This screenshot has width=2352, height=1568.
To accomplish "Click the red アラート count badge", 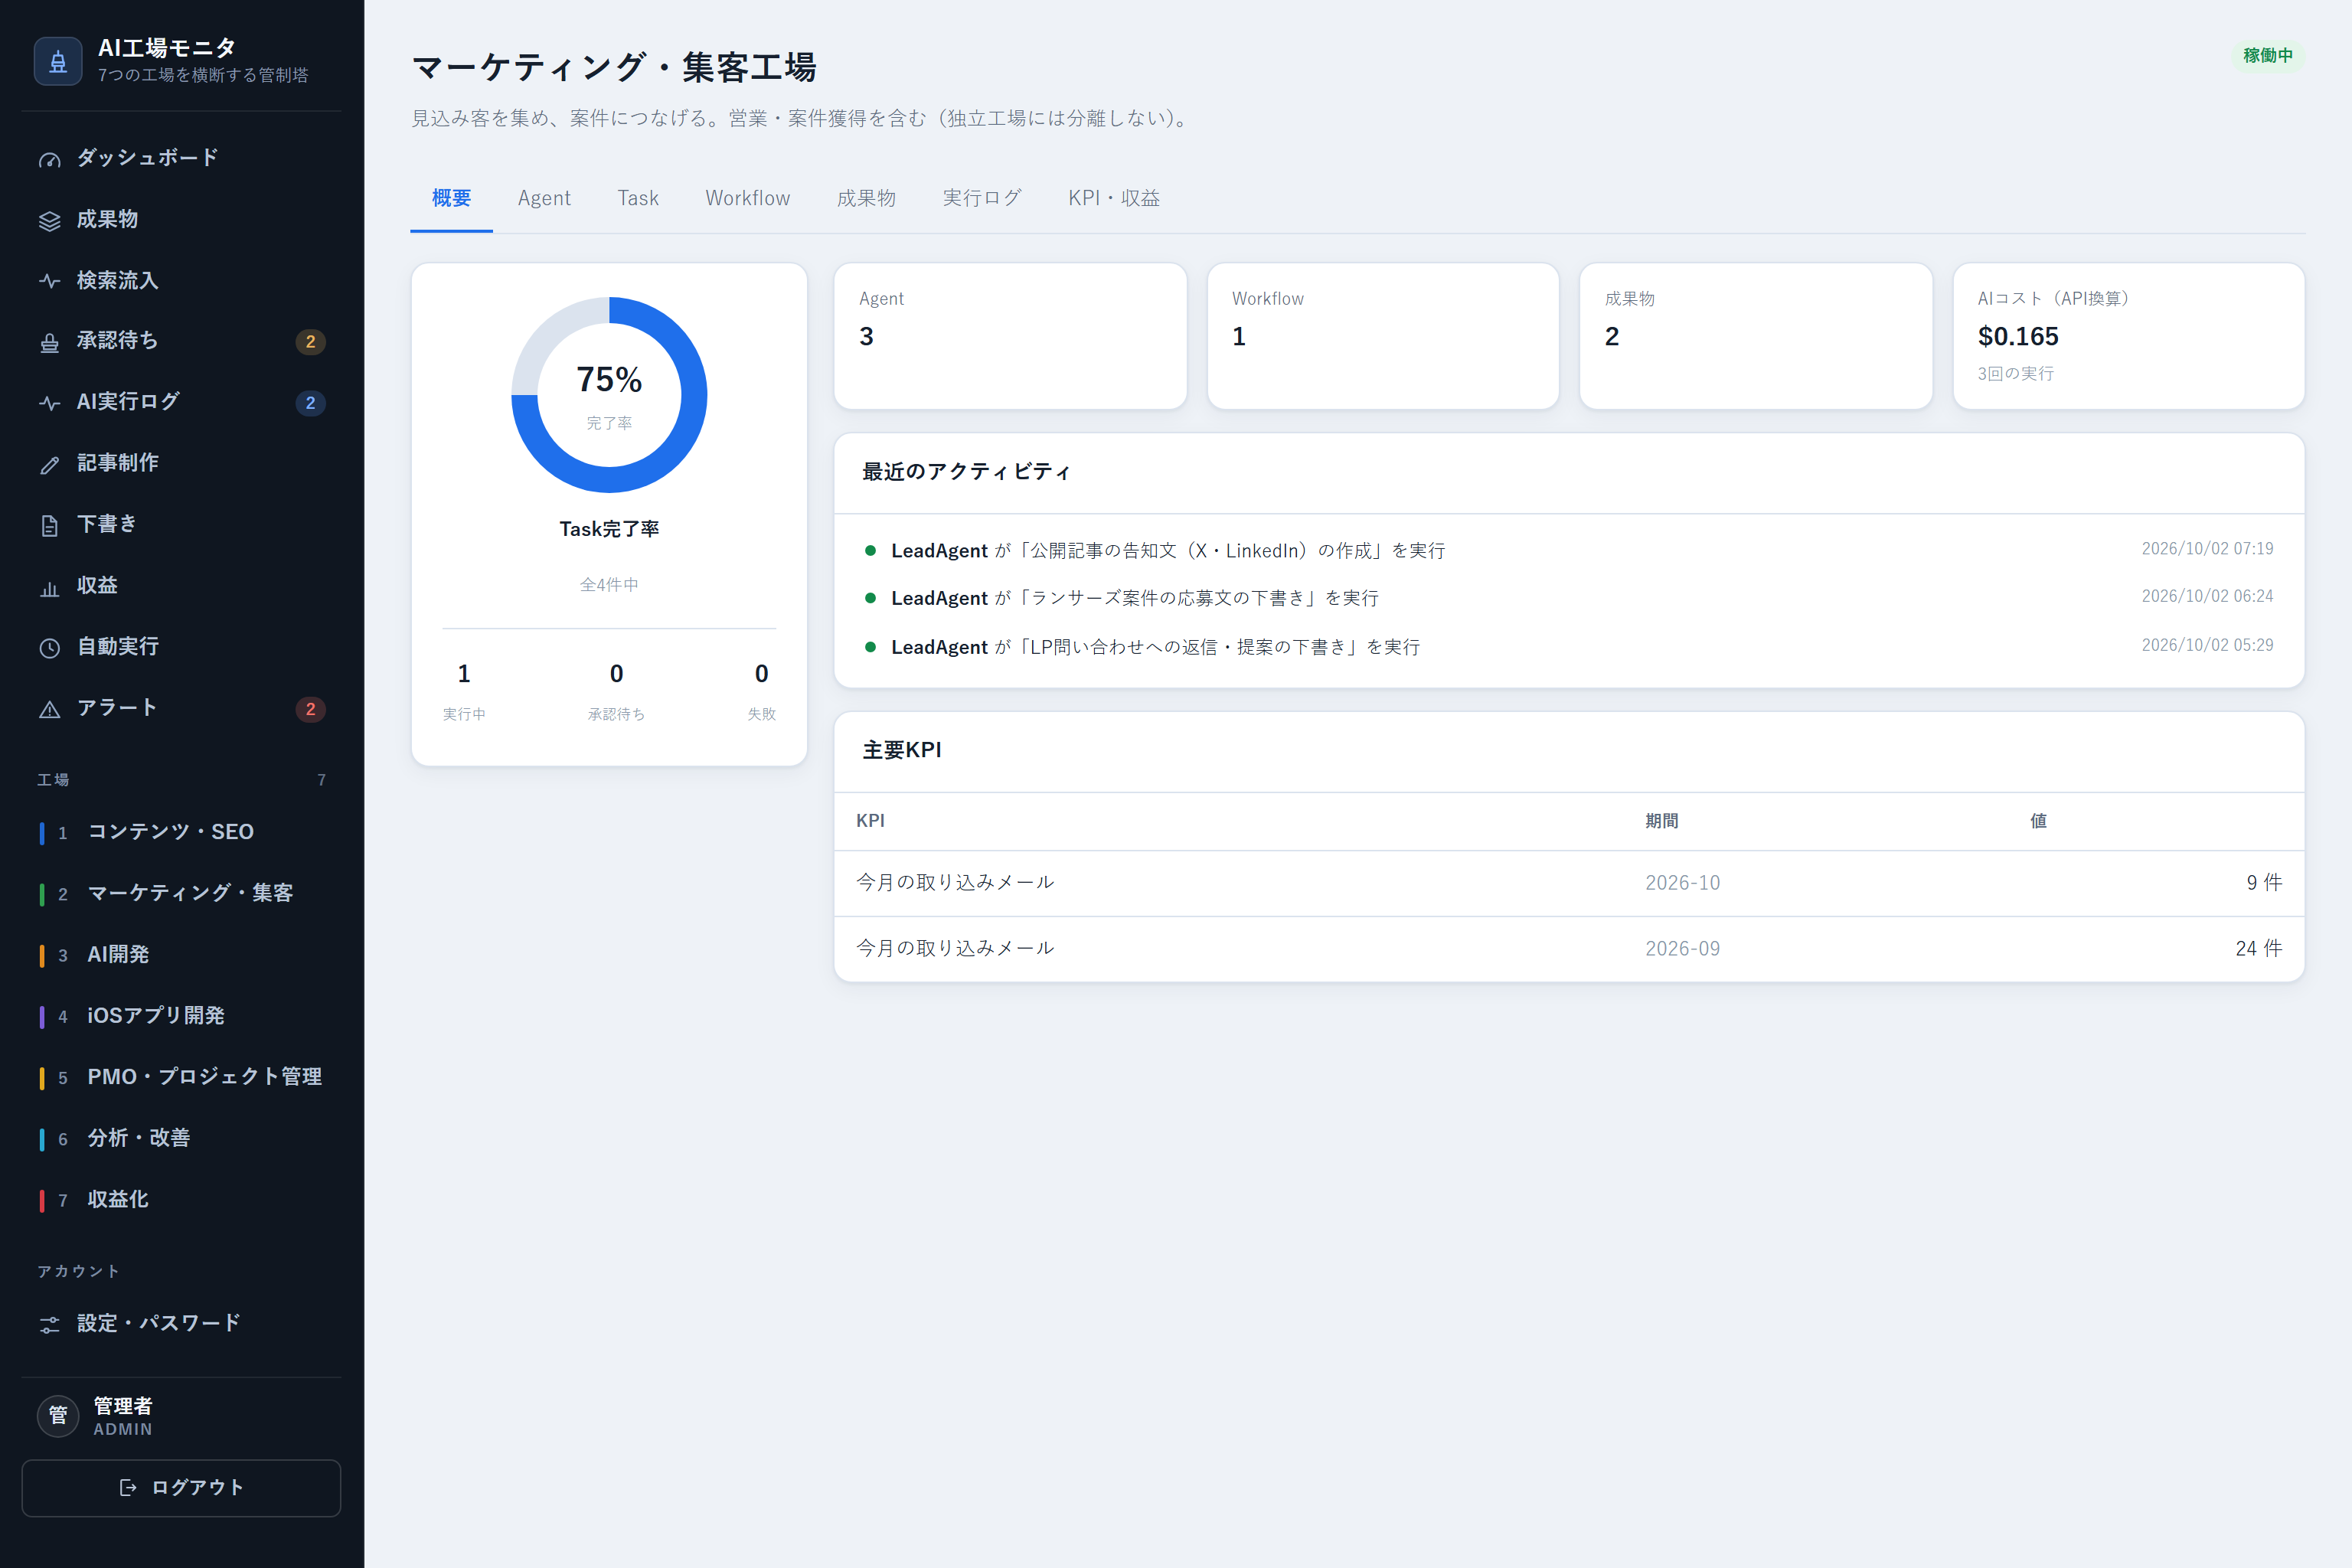I will click(310, 709).
